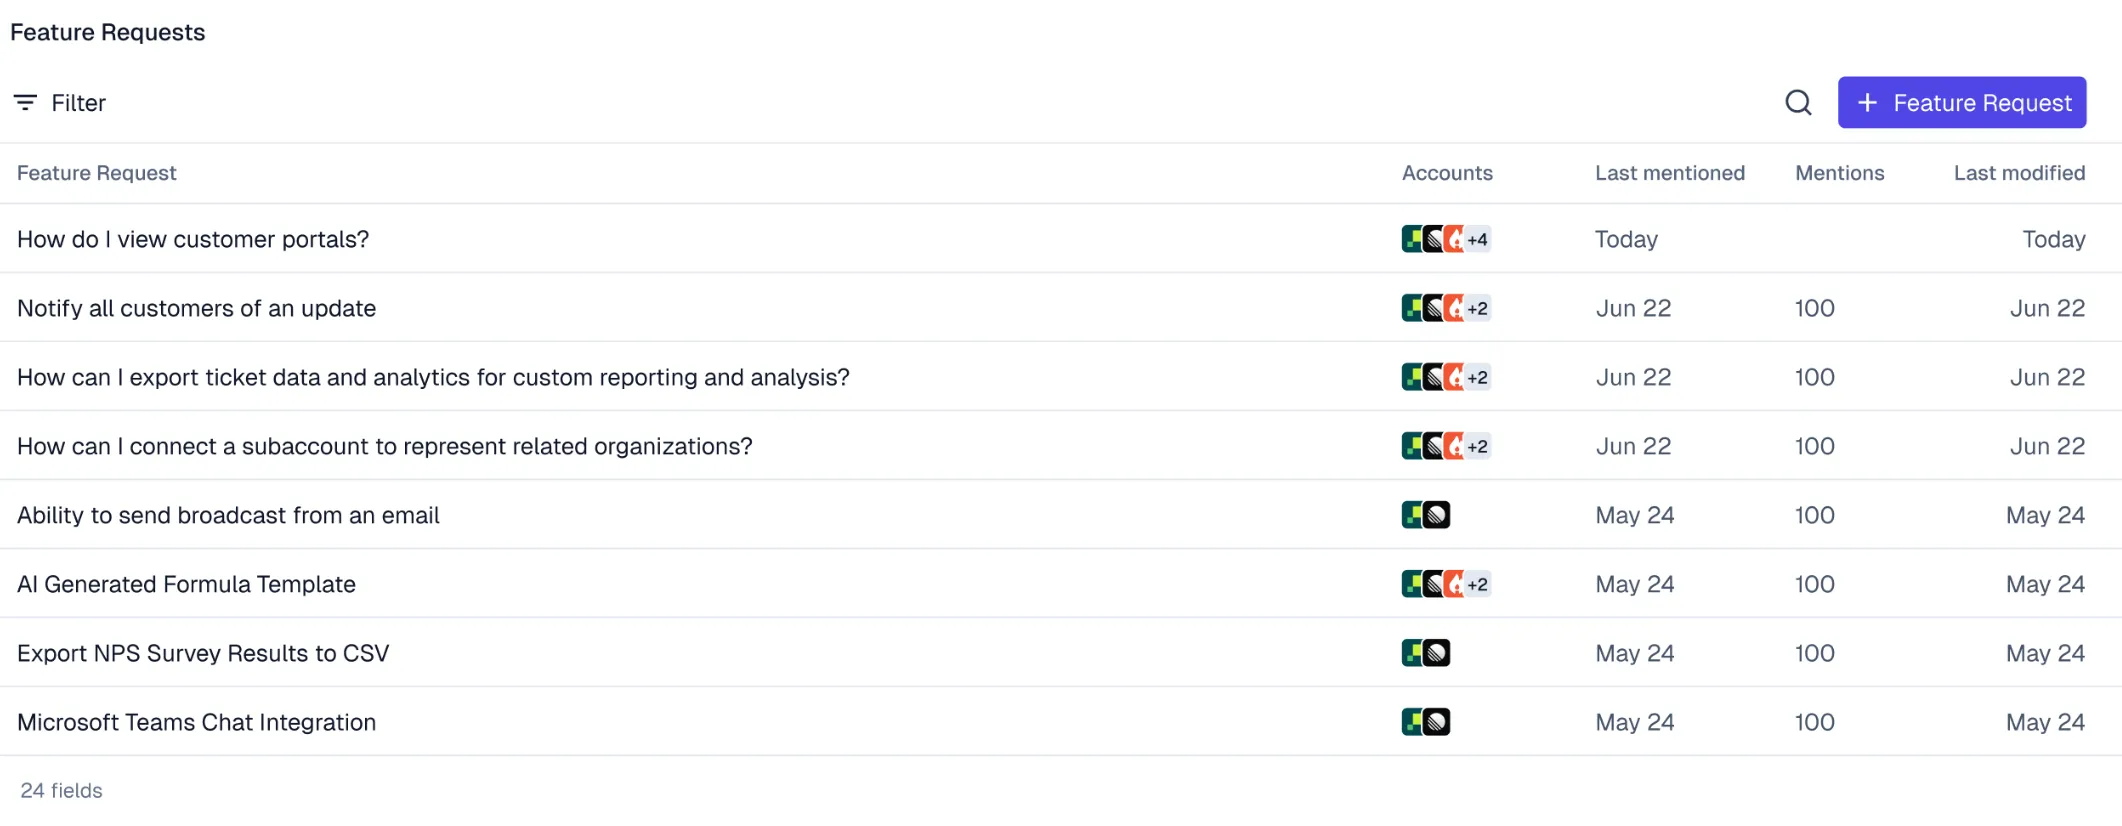Add a new Feature Request
The width and height of the screenshot is (2122, 826).
coord(1962,102)
